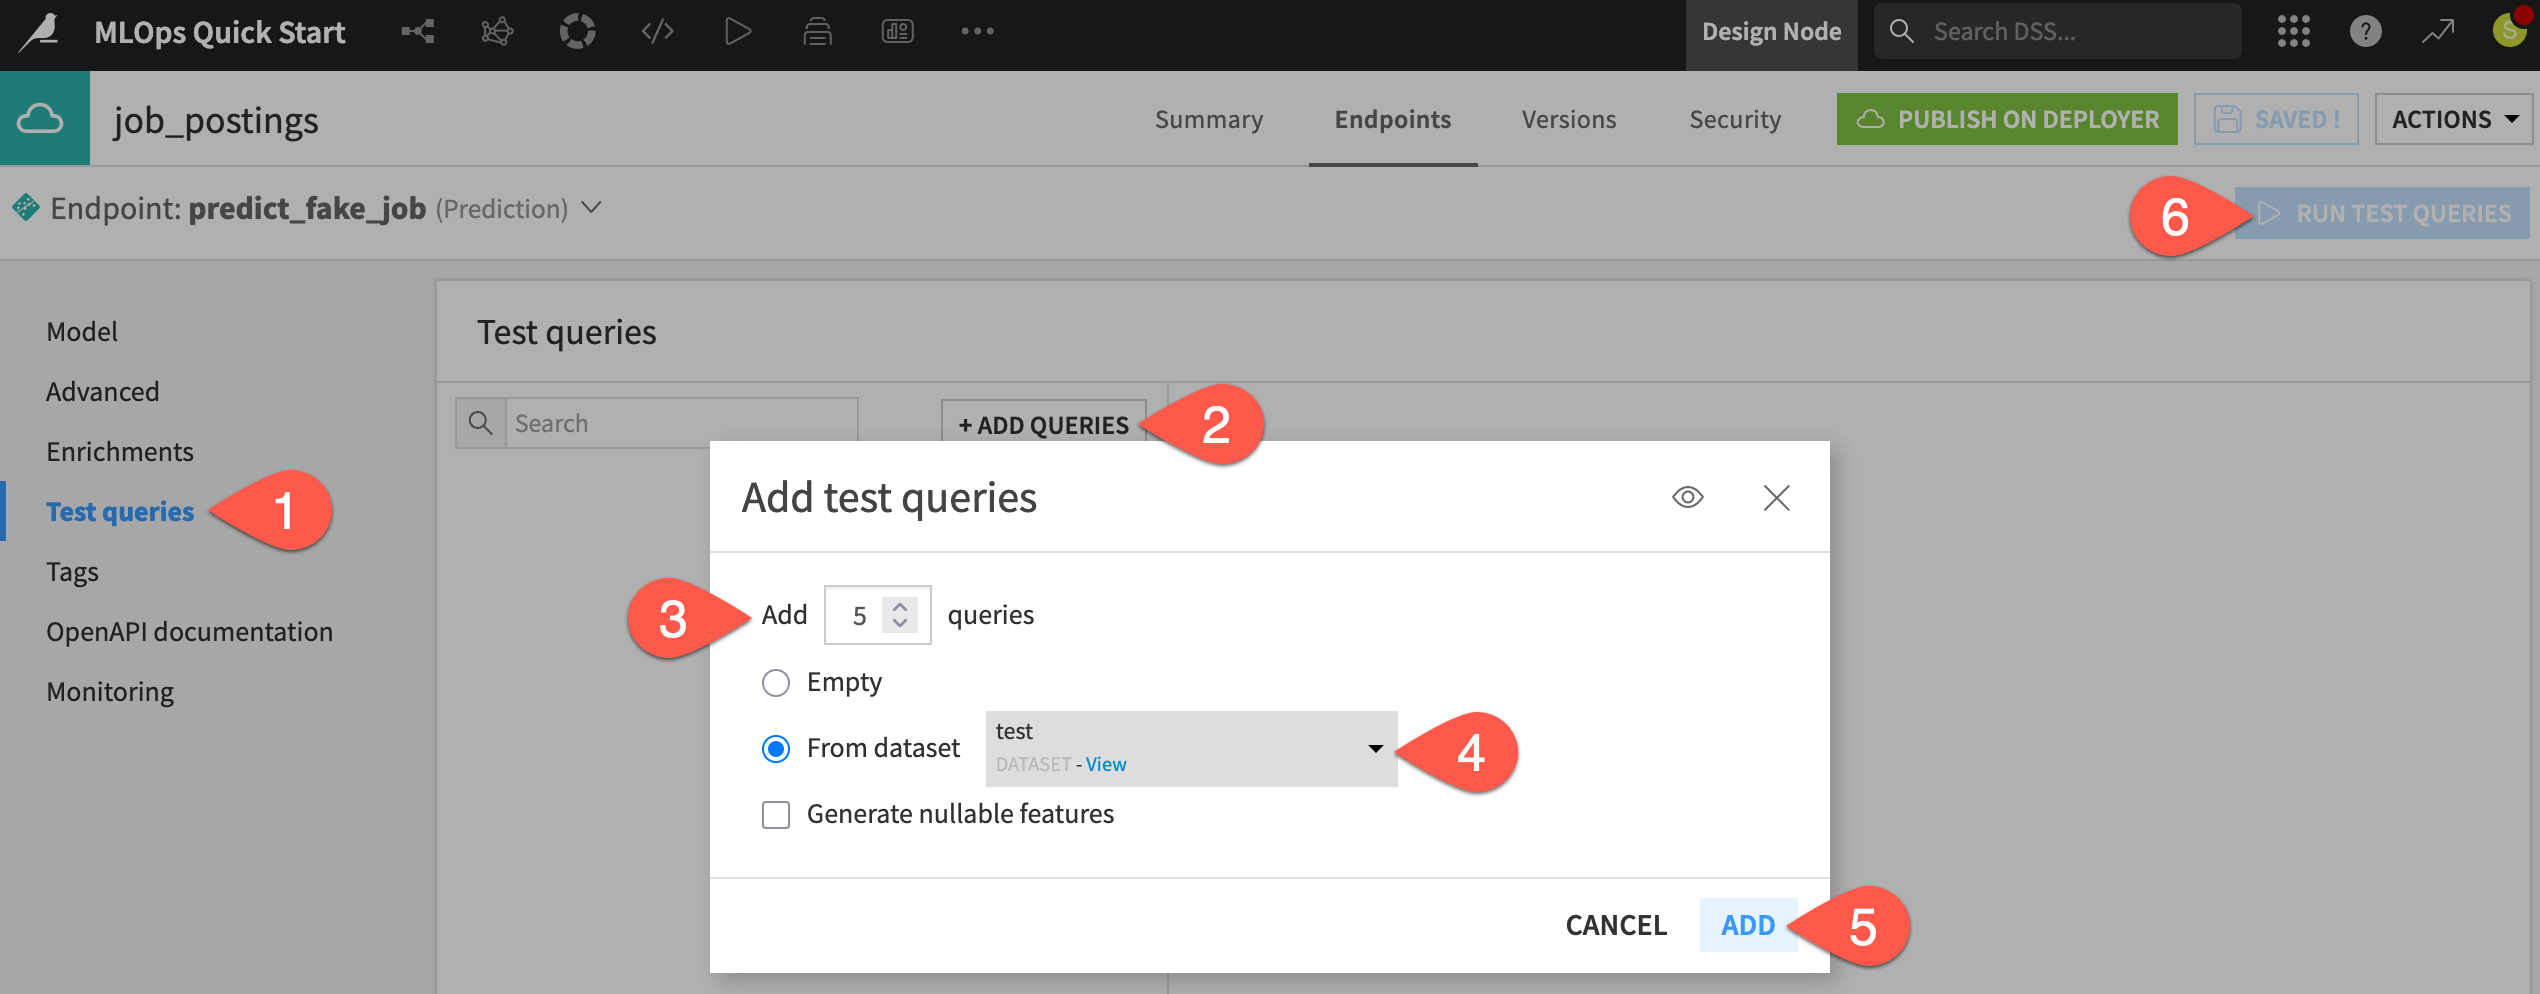Select the Empty radio button

(776, 682)
